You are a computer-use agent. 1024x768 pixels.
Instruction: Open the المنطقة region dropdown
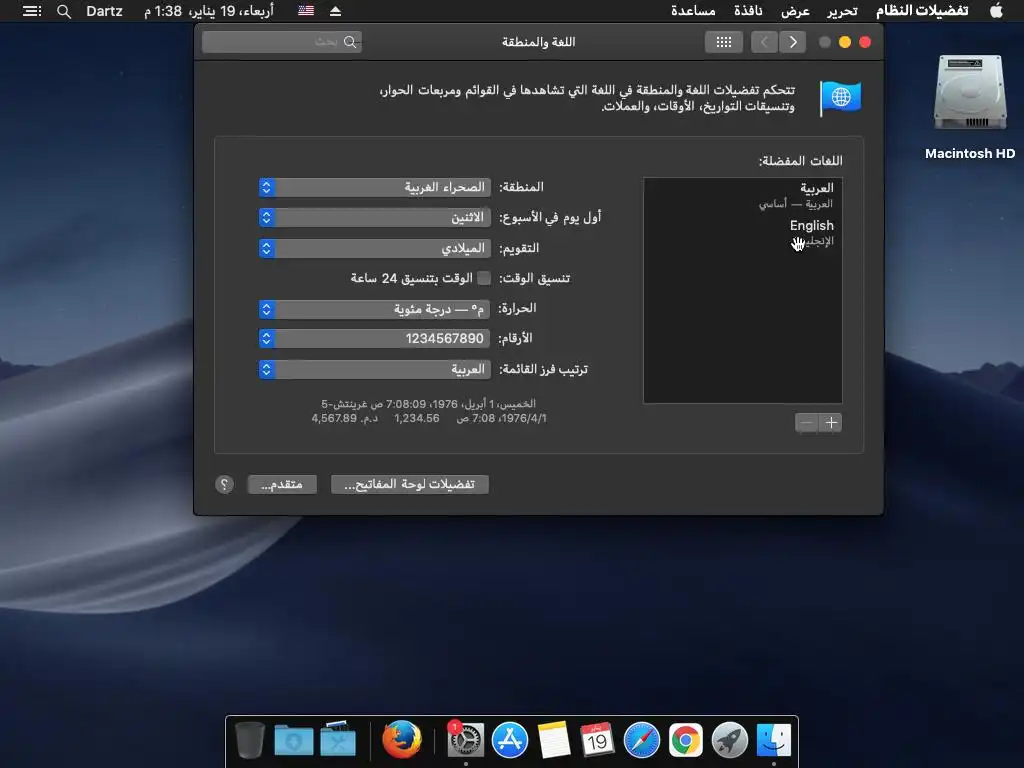[x=375, y=187]
